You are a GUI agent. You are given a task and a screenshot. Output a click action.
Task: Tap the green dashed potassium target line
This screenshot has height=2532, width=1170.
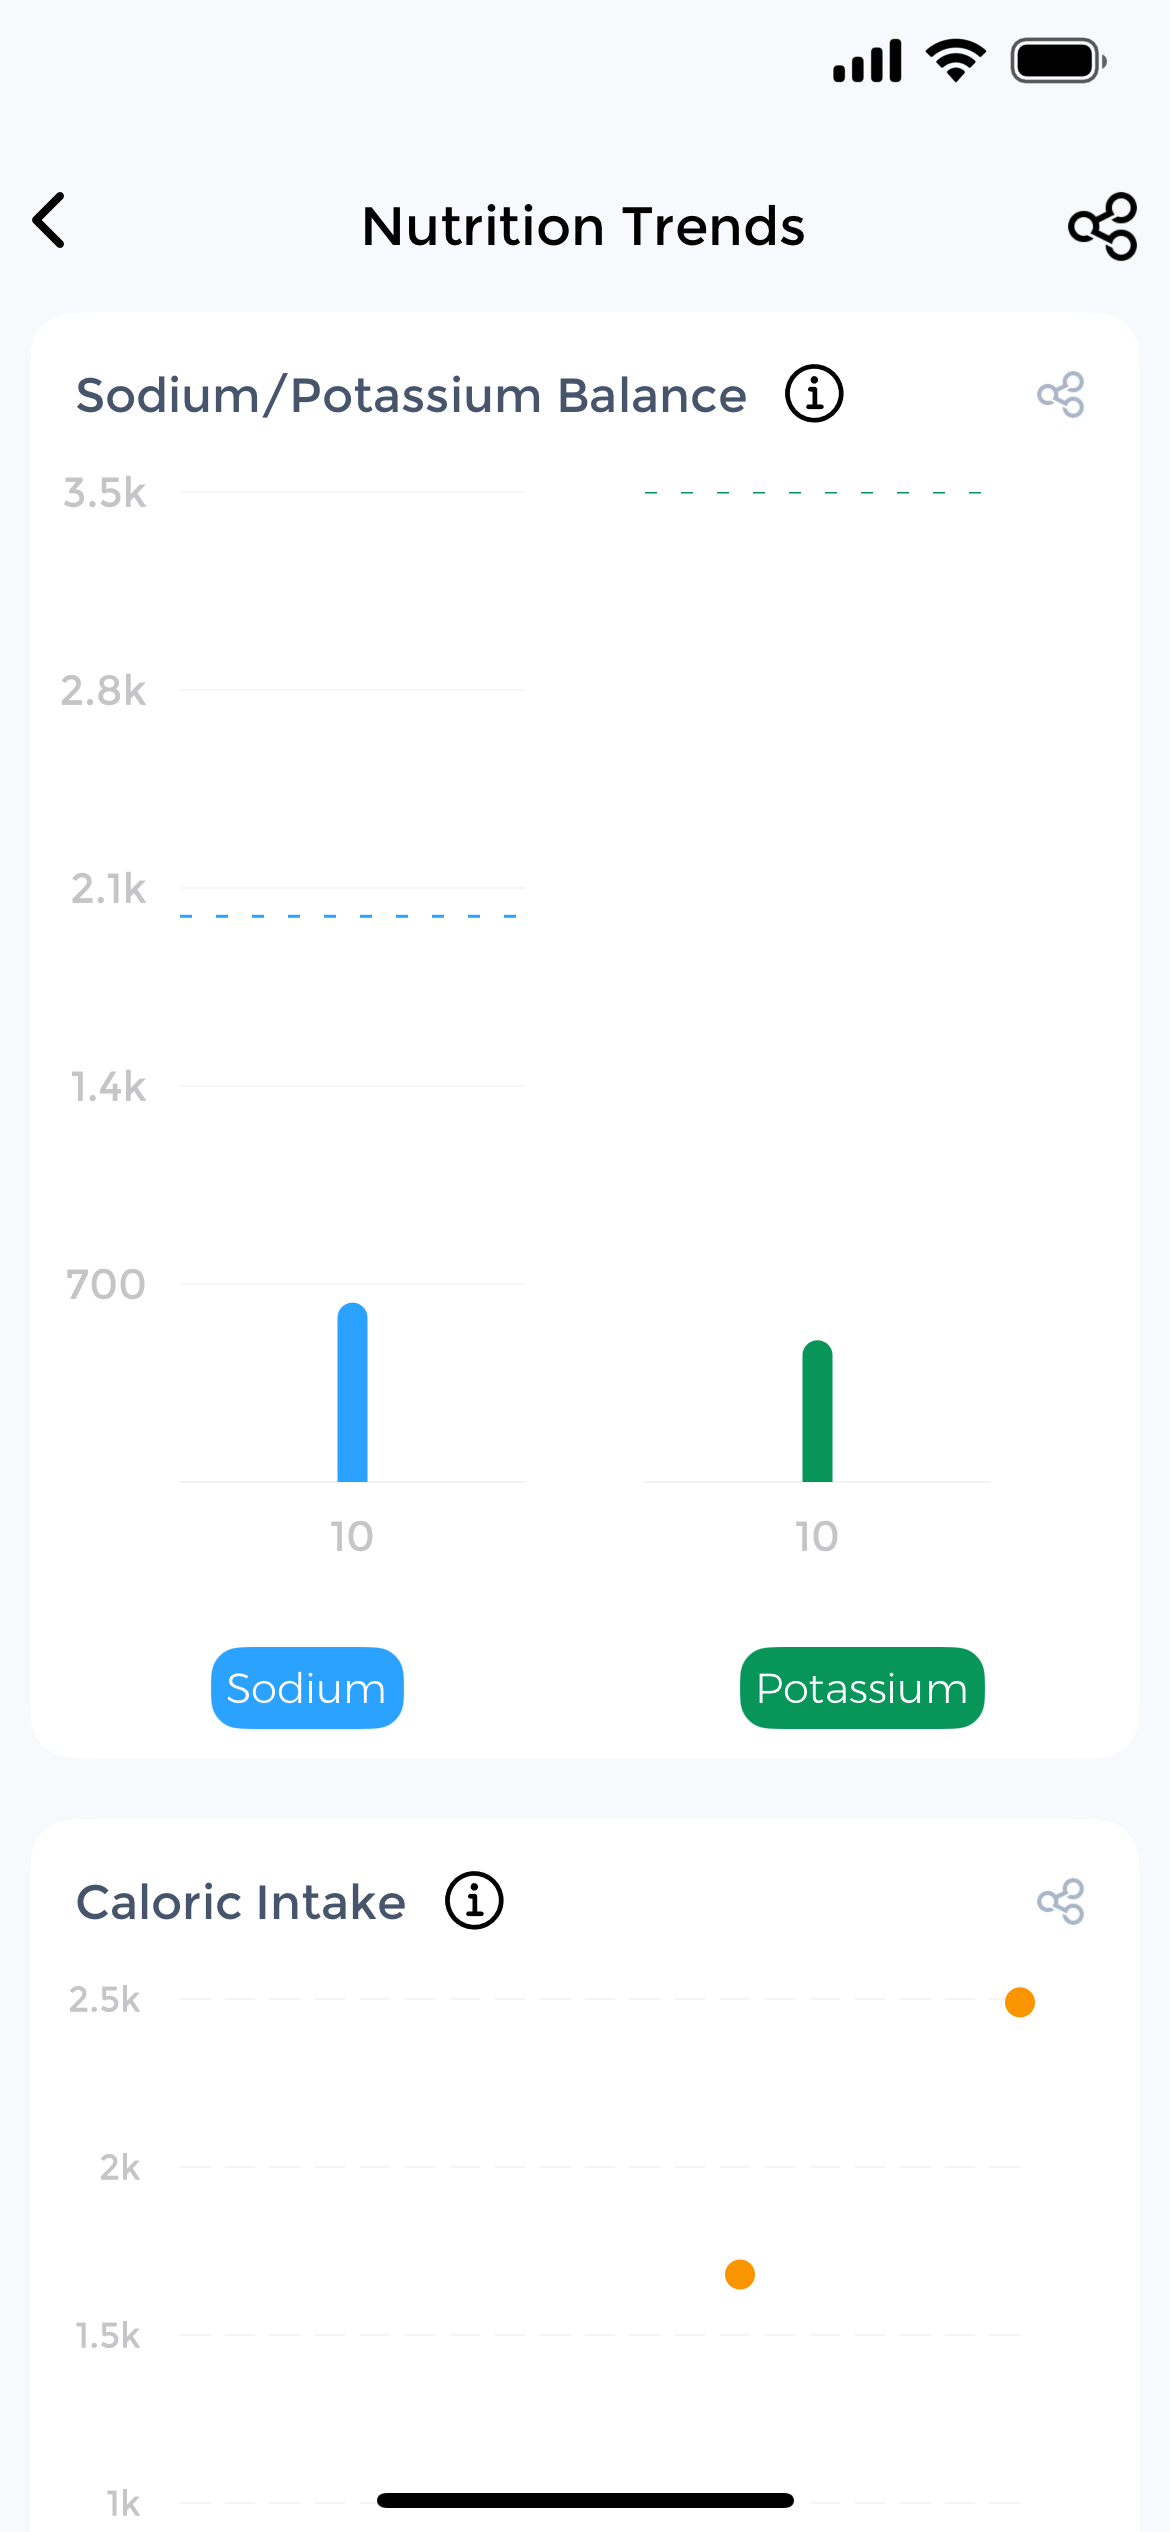(x=814, y=493)
